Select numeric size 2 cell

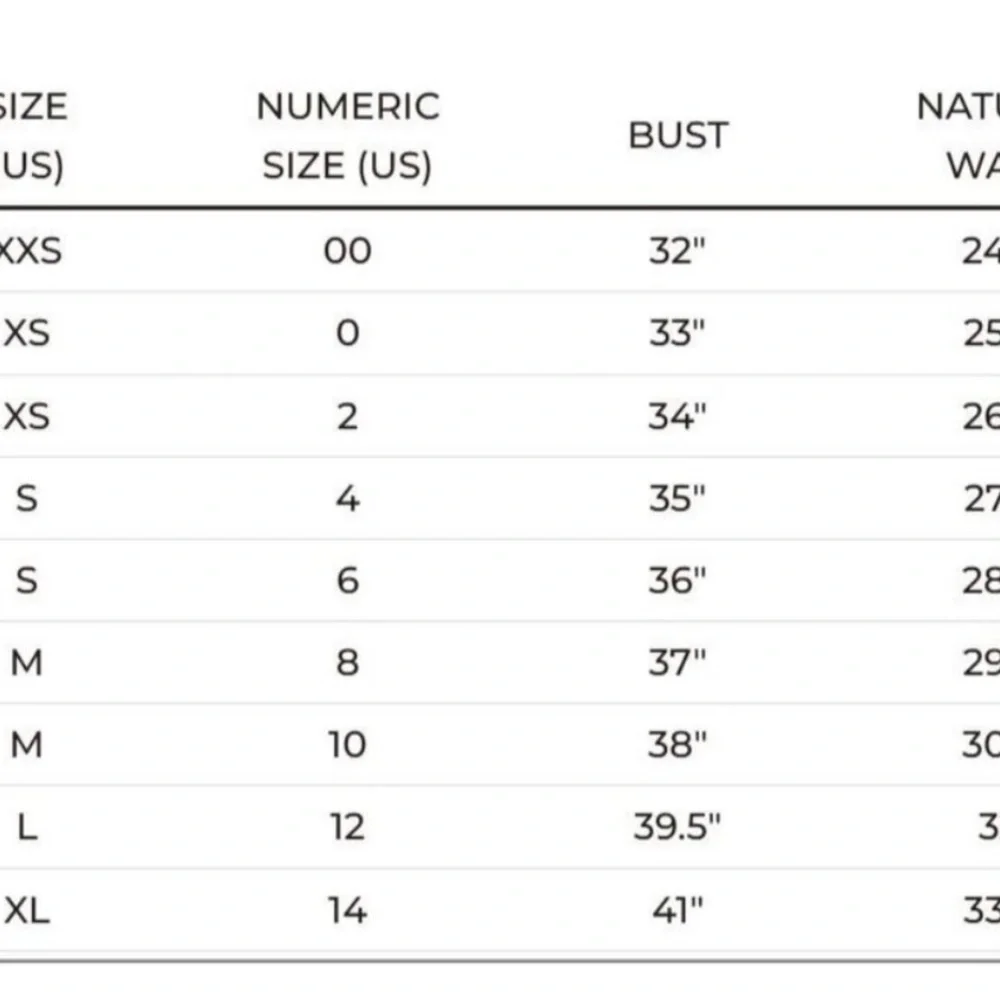point(348,416)
